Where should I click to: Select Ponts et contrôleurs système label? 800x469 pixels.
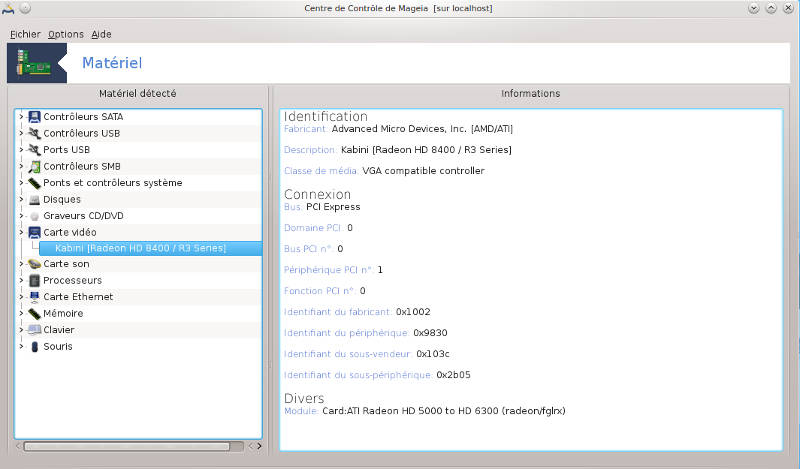(x=113, y=183)
